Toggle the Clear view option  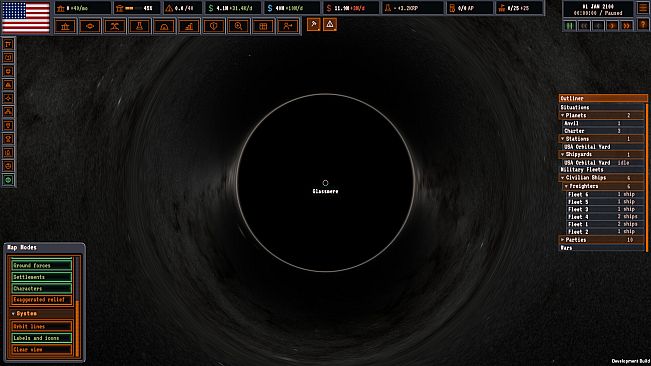pyautogui.click(x=42, y=350)
